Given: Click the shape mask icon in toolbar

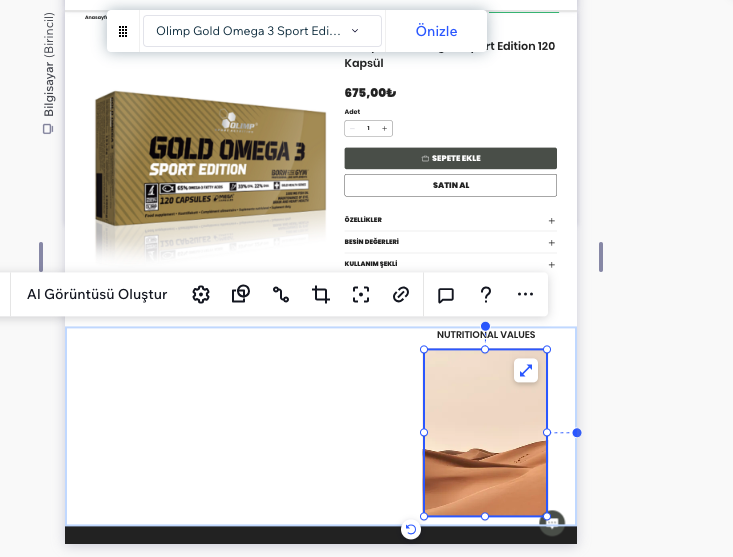Looking at the screenshot, I should pos(241,294).
